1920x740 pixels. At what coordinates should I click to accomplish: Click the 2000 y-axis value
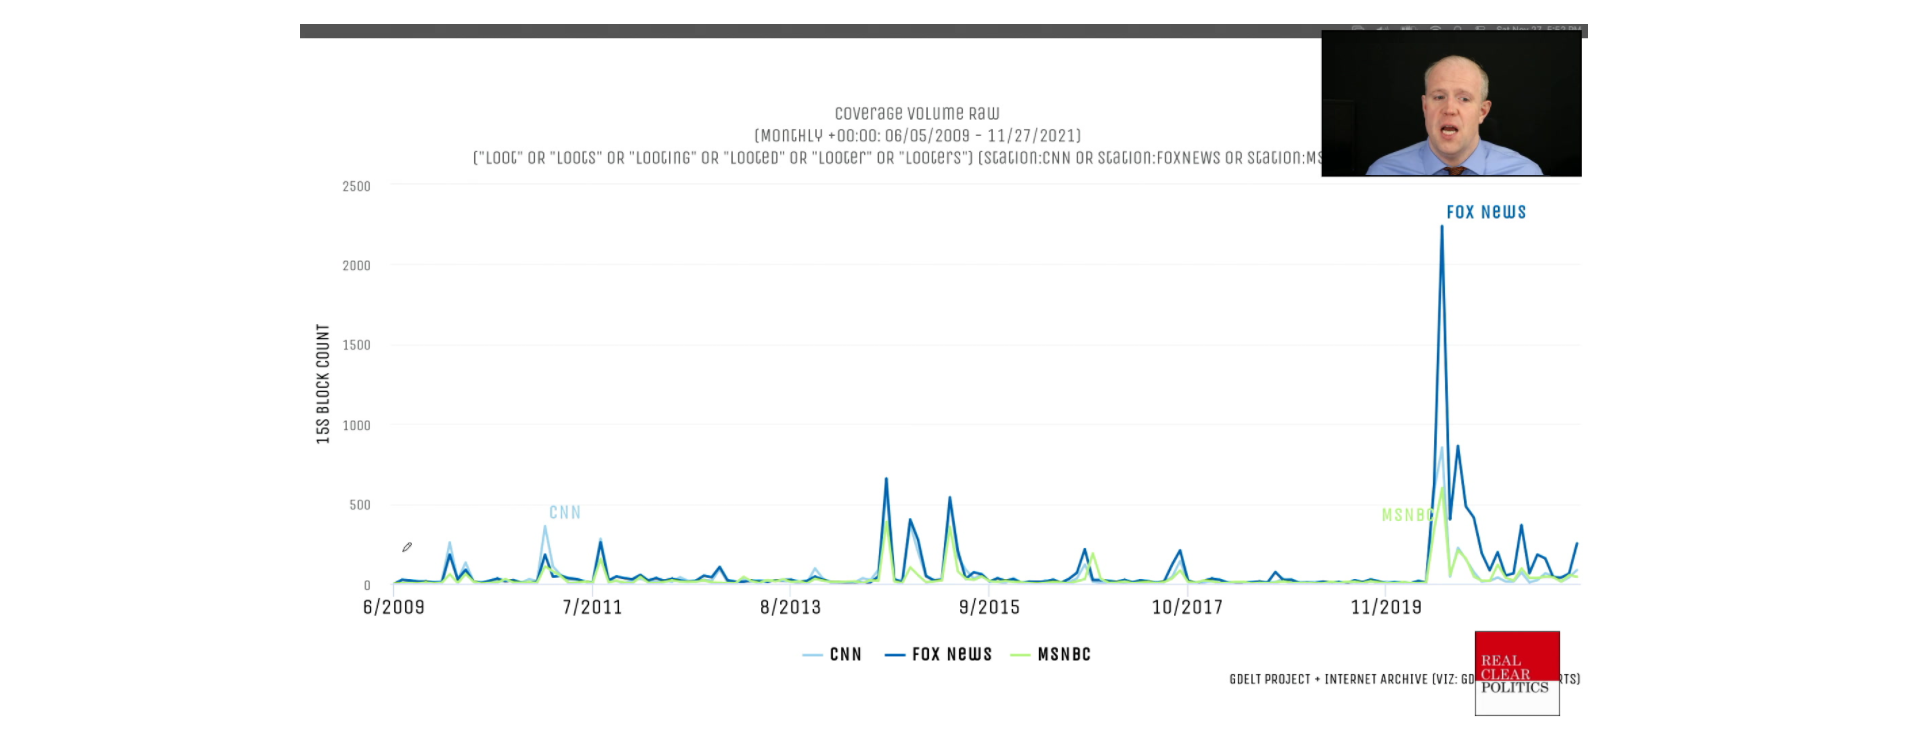click(x=356, y=265)
